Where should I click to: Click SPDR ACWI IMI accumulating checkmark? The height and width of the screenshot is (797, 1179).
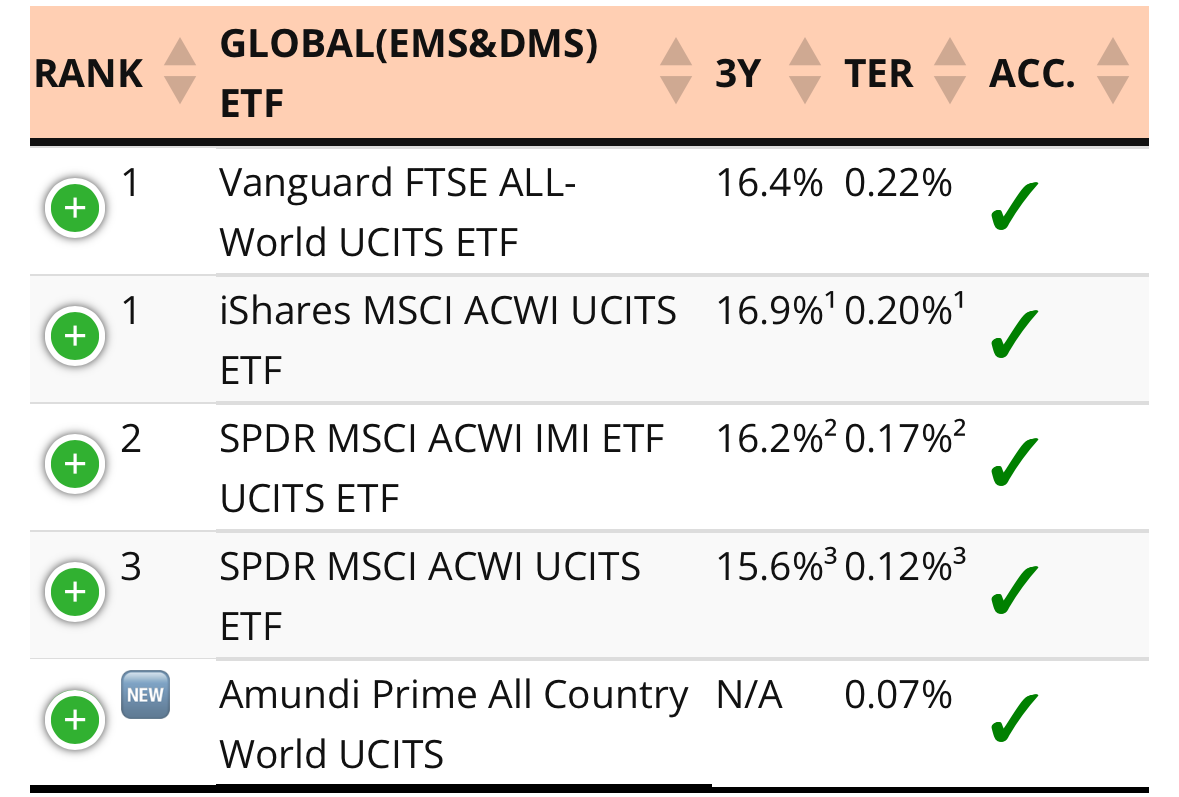click(x=1015, y=463)
